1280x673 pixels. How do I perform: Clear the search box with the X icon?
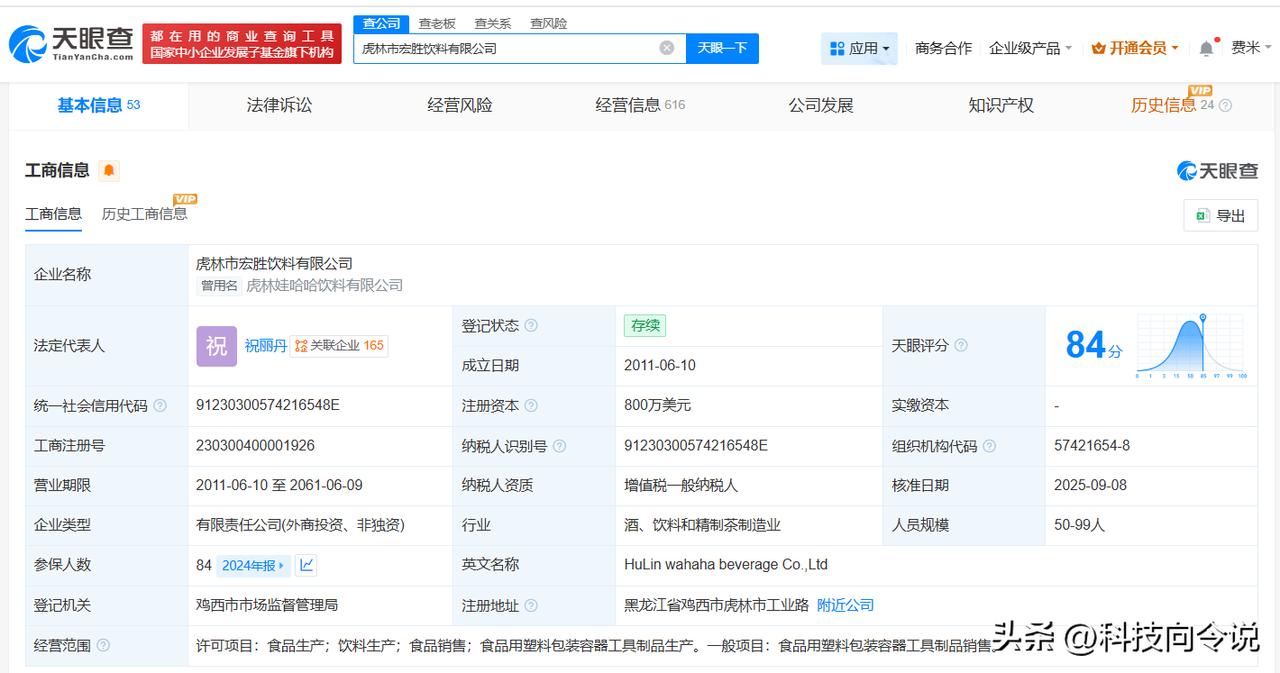(667, 48)
